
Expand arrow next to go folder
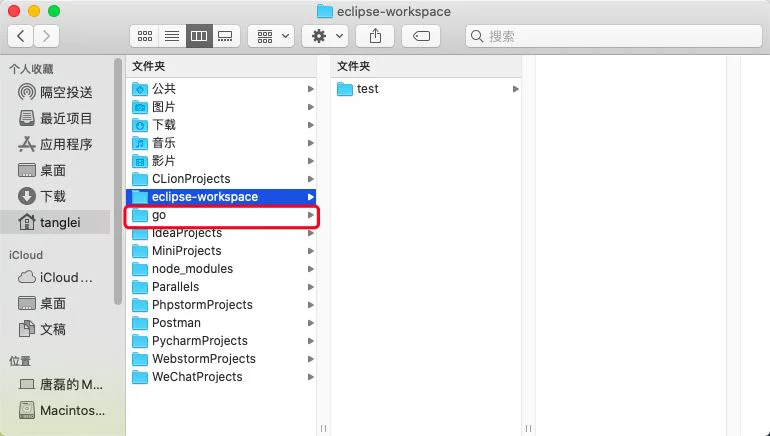[310, 215]
